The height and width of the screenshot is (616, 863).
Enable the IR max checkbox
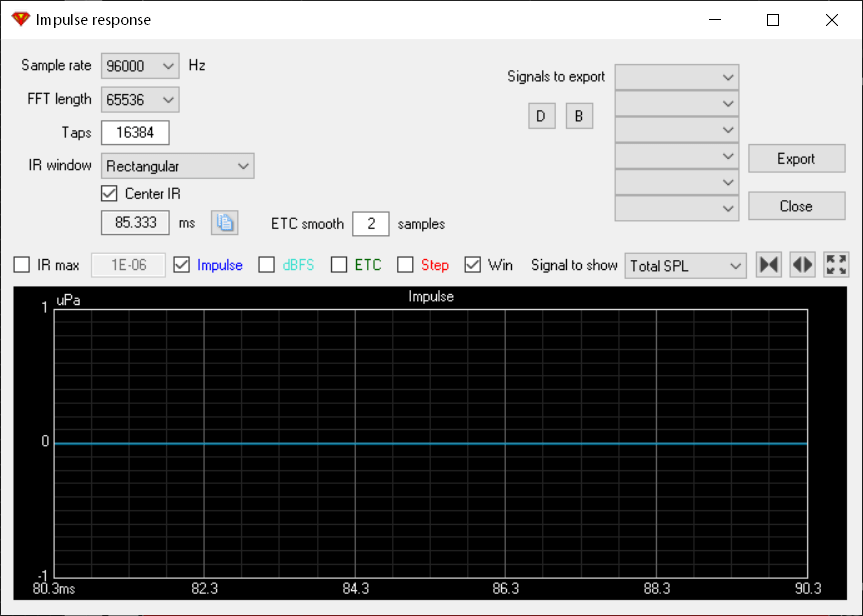pos(21,265)
